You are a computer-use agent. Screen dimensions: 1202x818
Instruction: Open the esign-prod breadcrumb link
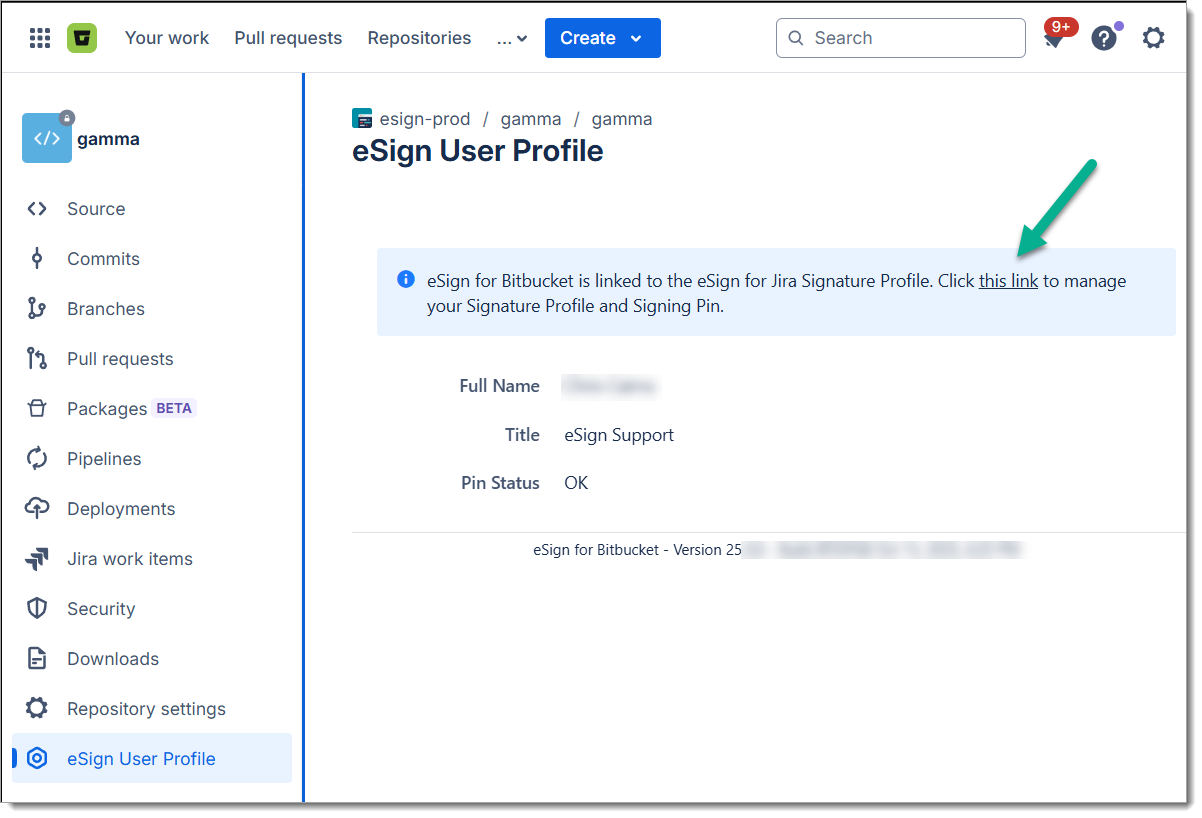click(x=424, y=119)
